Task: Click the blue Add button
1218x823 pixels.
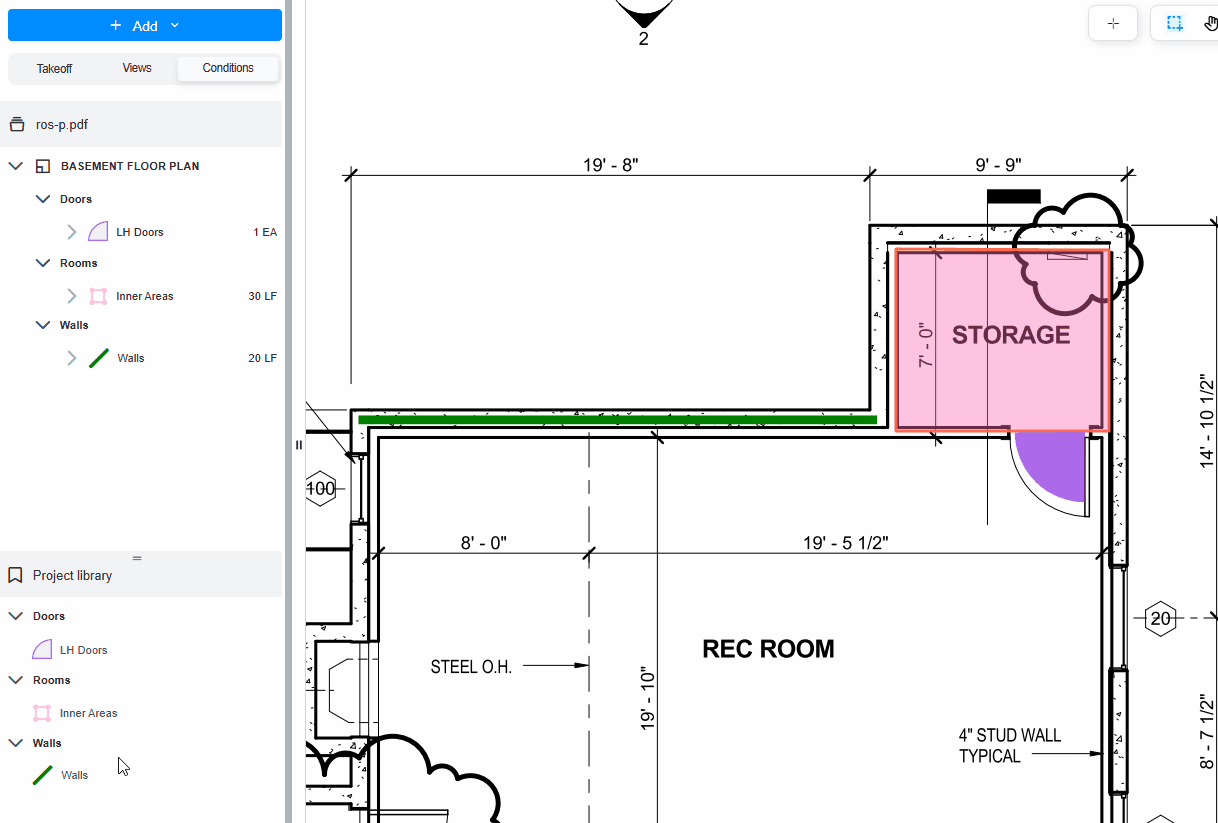Action: click(x=145, y=25)
